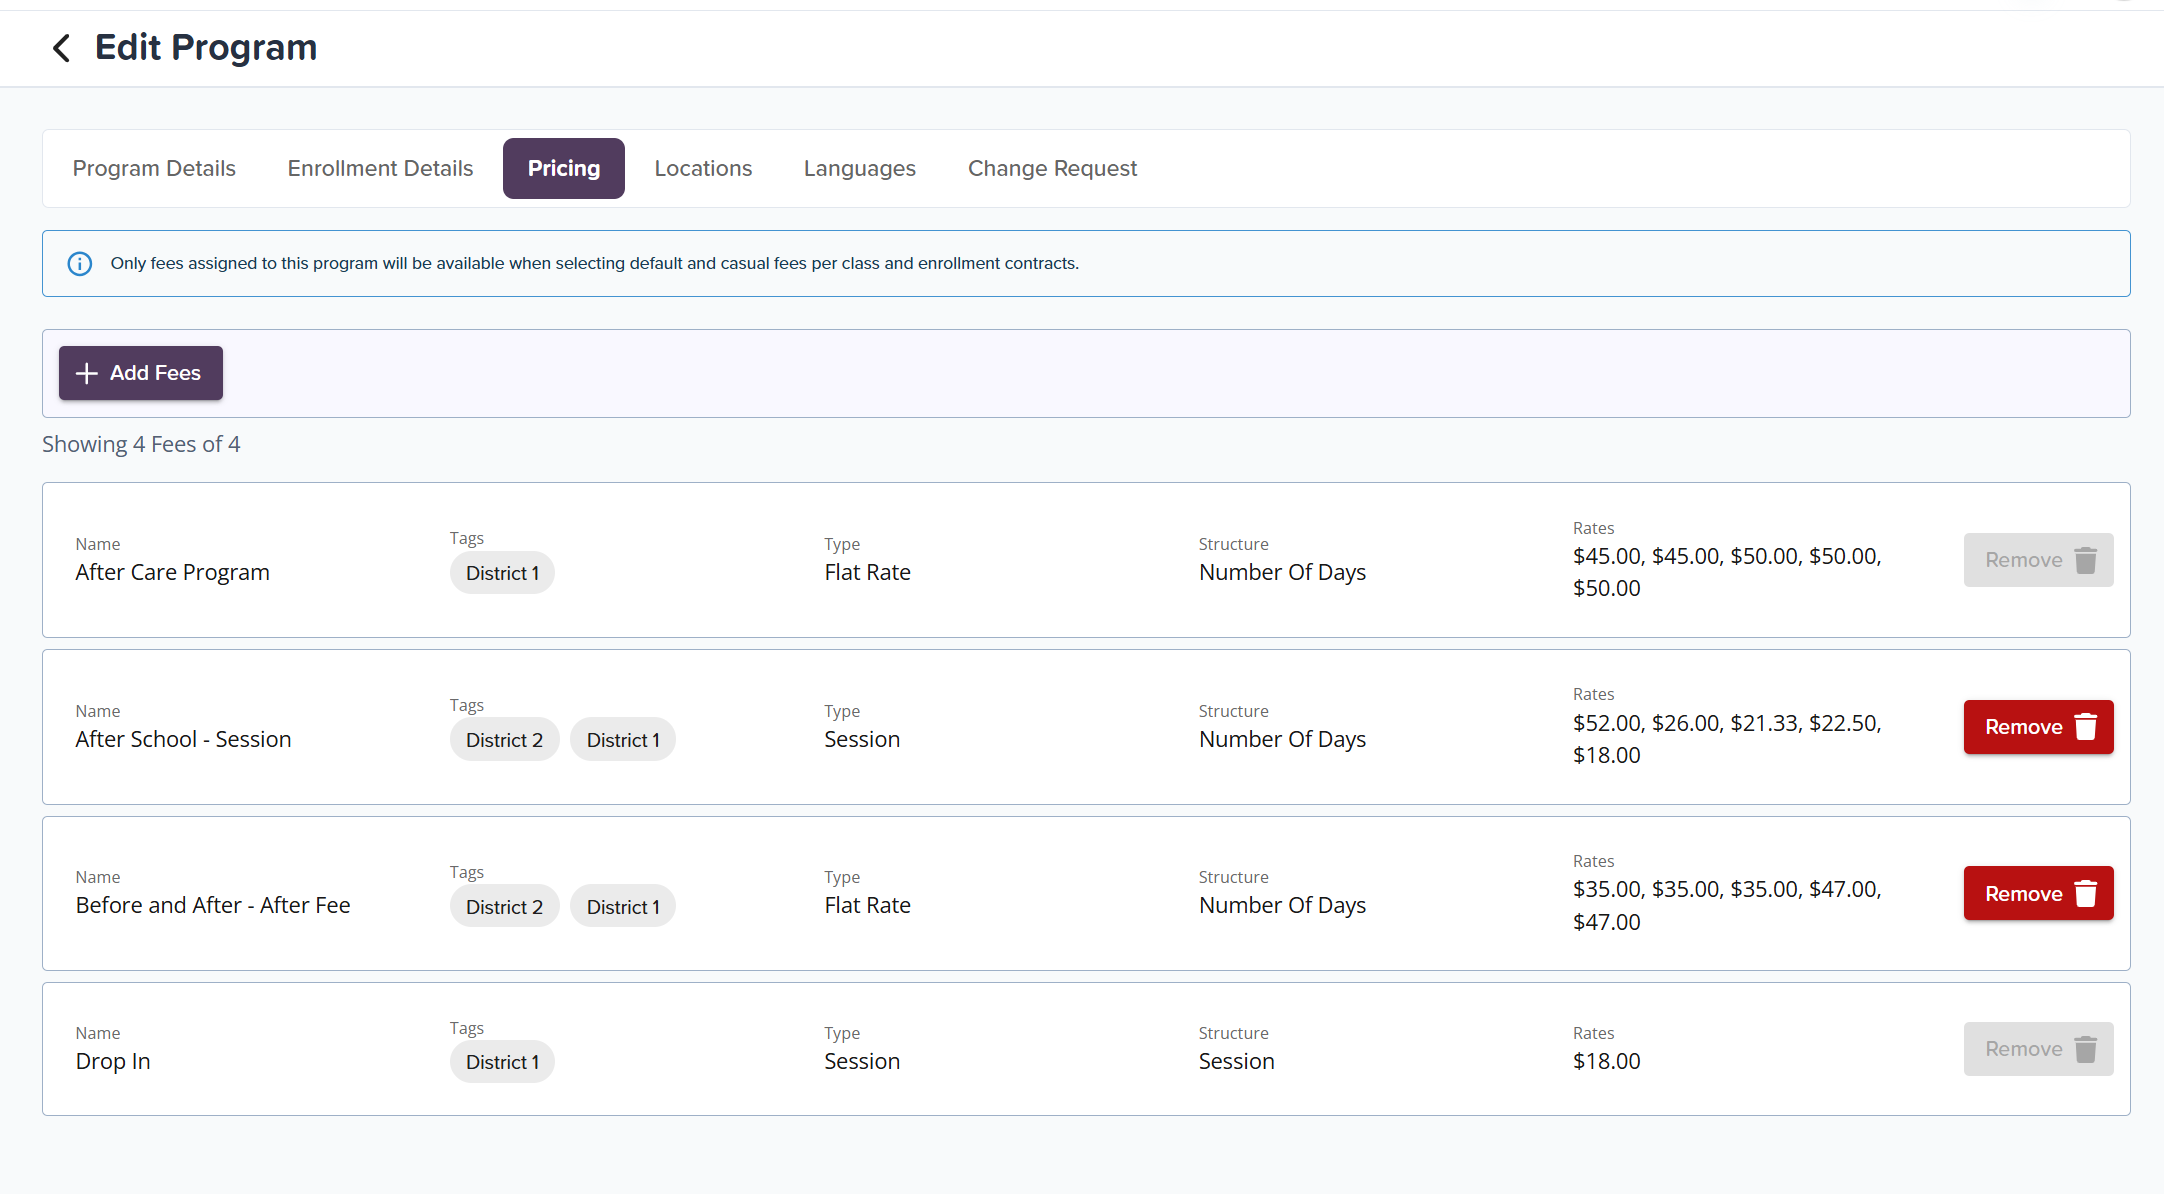Click Remove label for Drop In fee
The image size is (2164, 1194).
2023,1049
